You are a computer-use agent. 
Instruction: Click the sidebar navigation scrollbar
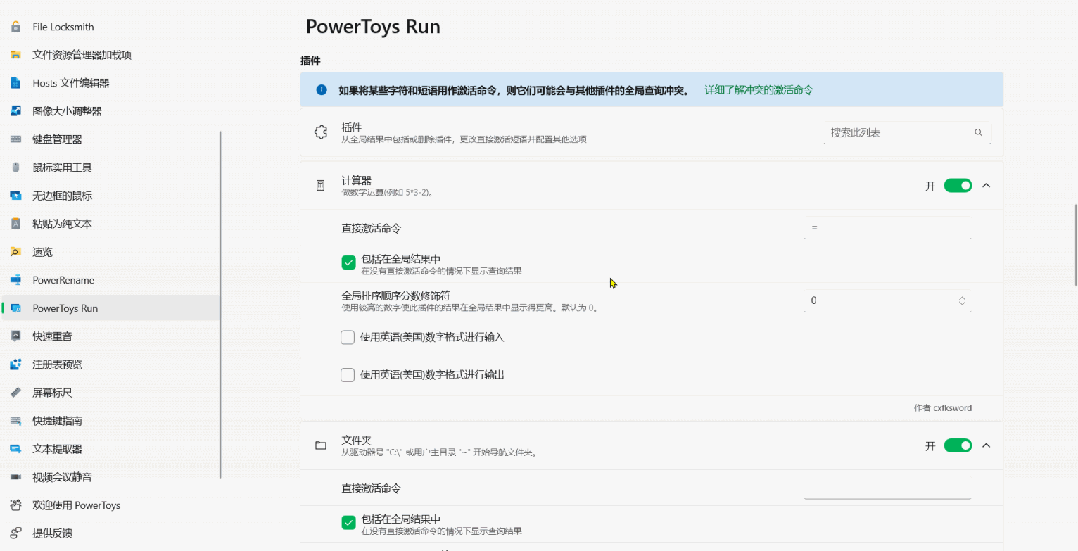[221, 305]
